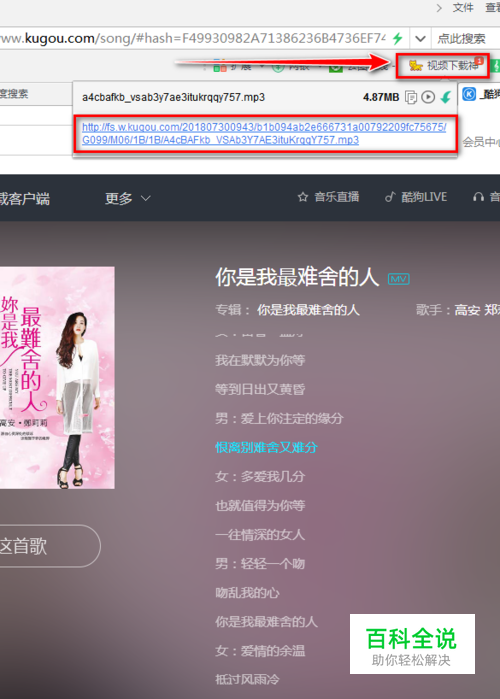
Task: Open singer link 高安
Action: click(467, 310)
